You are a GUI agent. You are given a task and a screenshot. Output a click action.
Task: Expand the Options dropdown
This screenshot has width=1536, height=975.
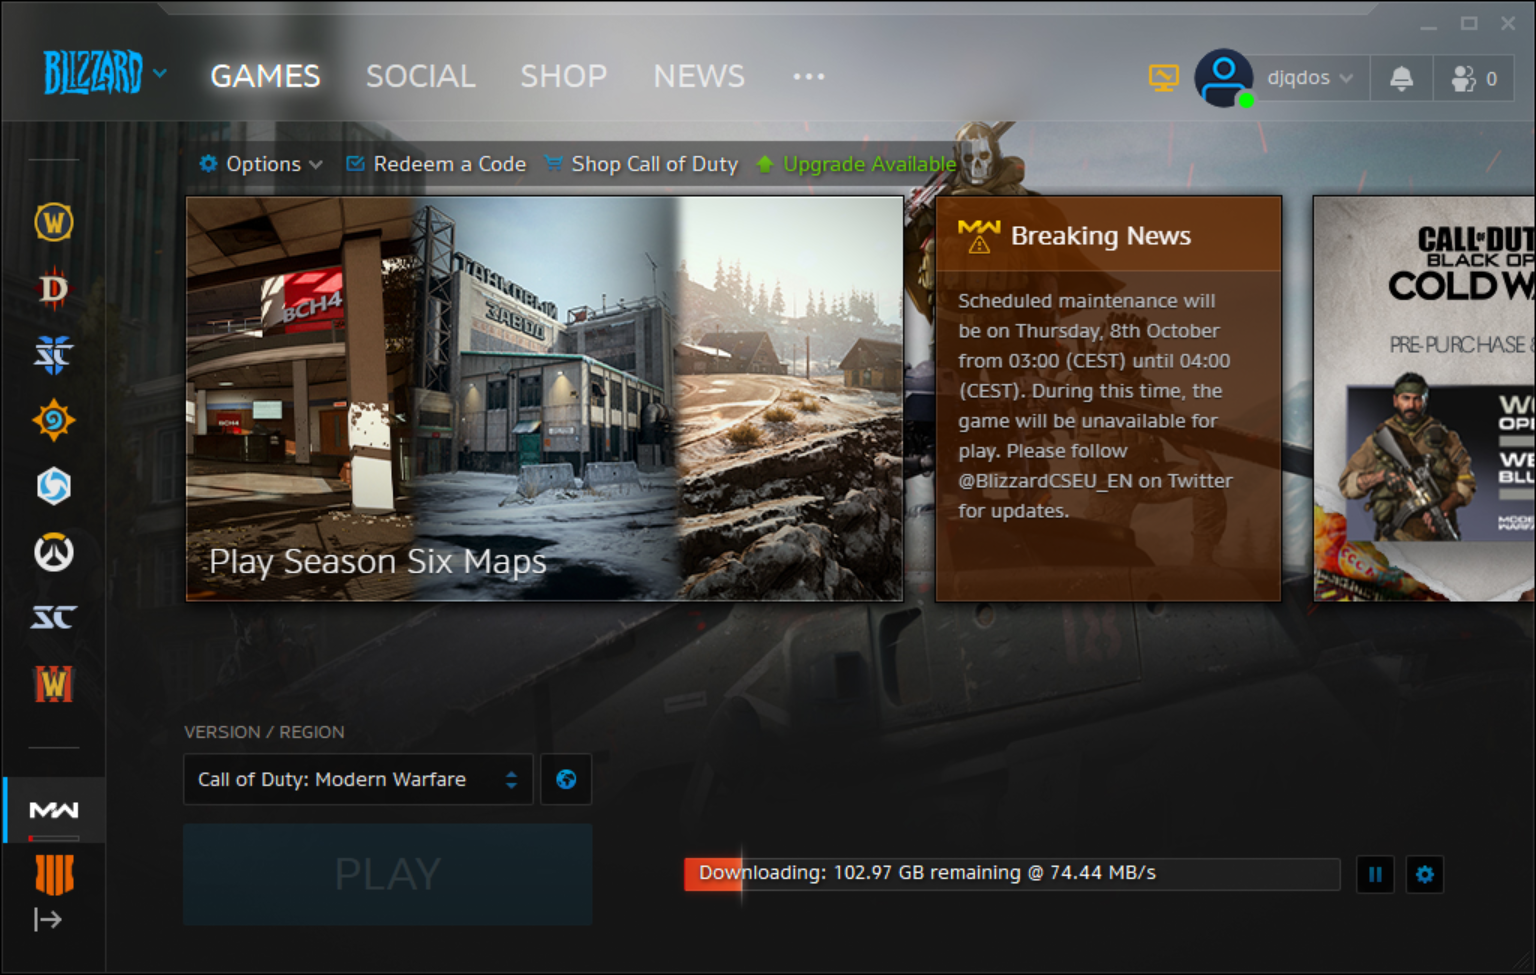(x=261, y=164)
